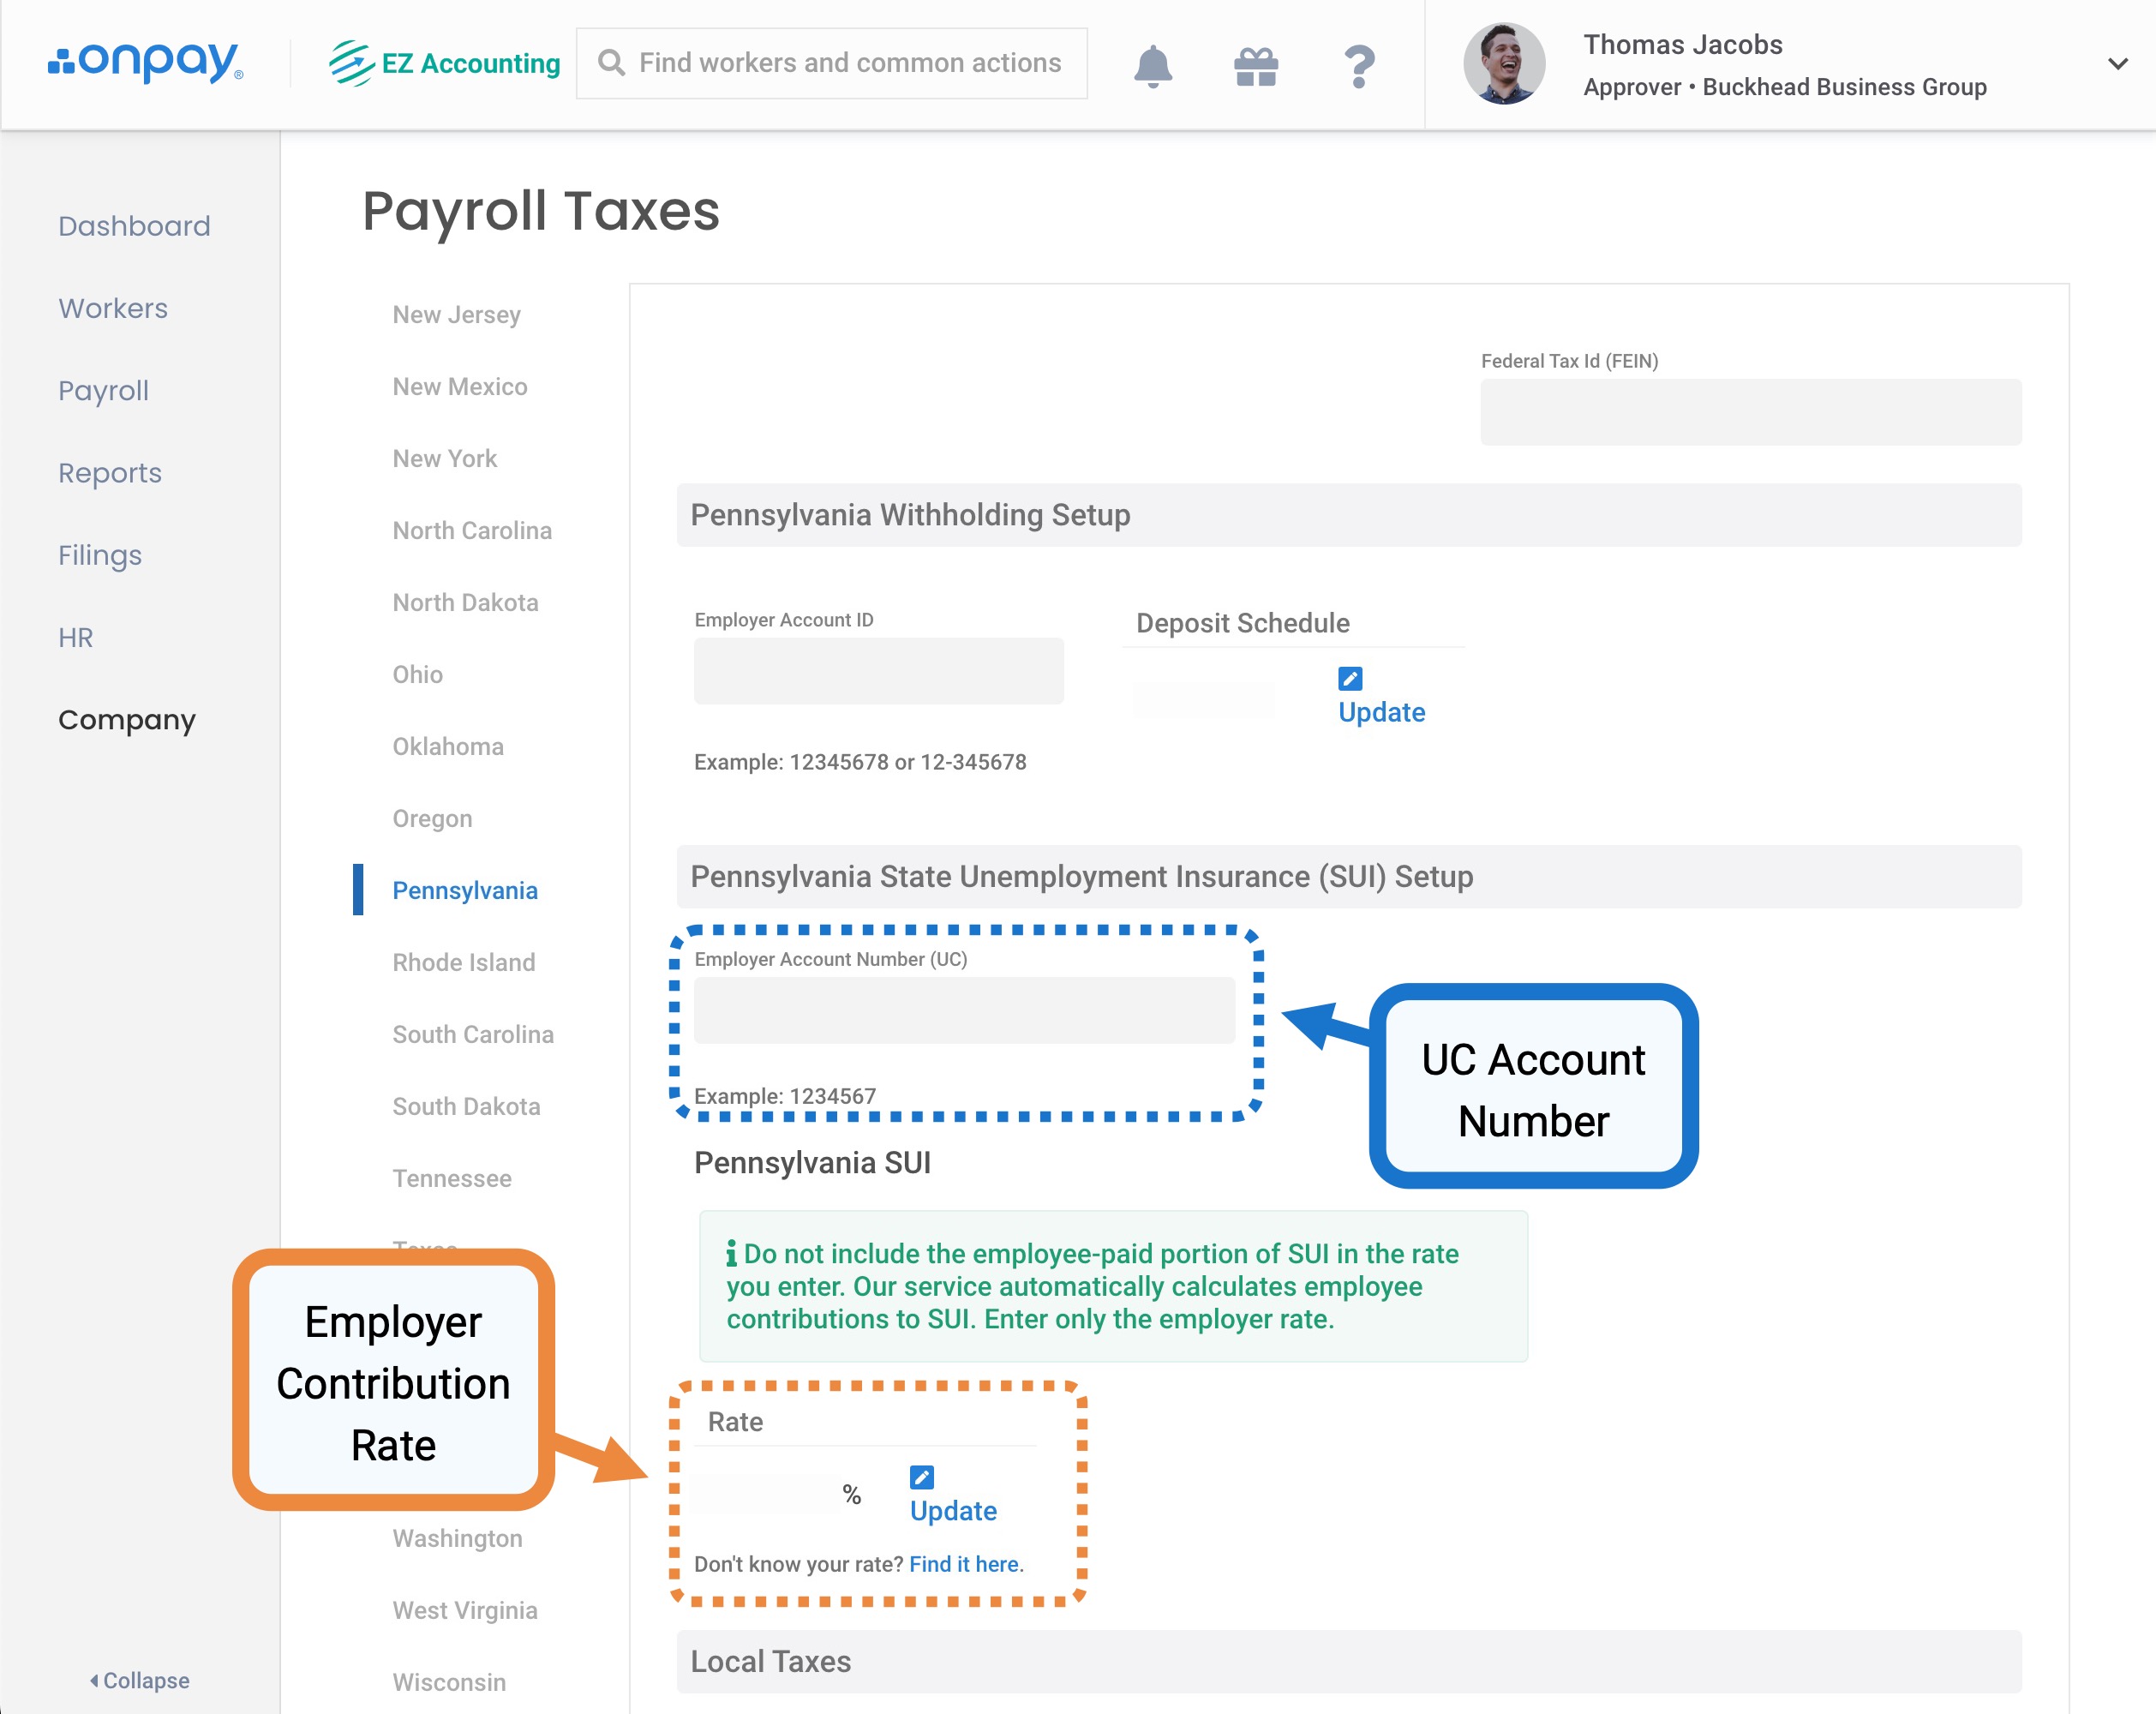Click the OnPay logo
The width and height of the screenshot is (2156, 1714).
(145, 63)
